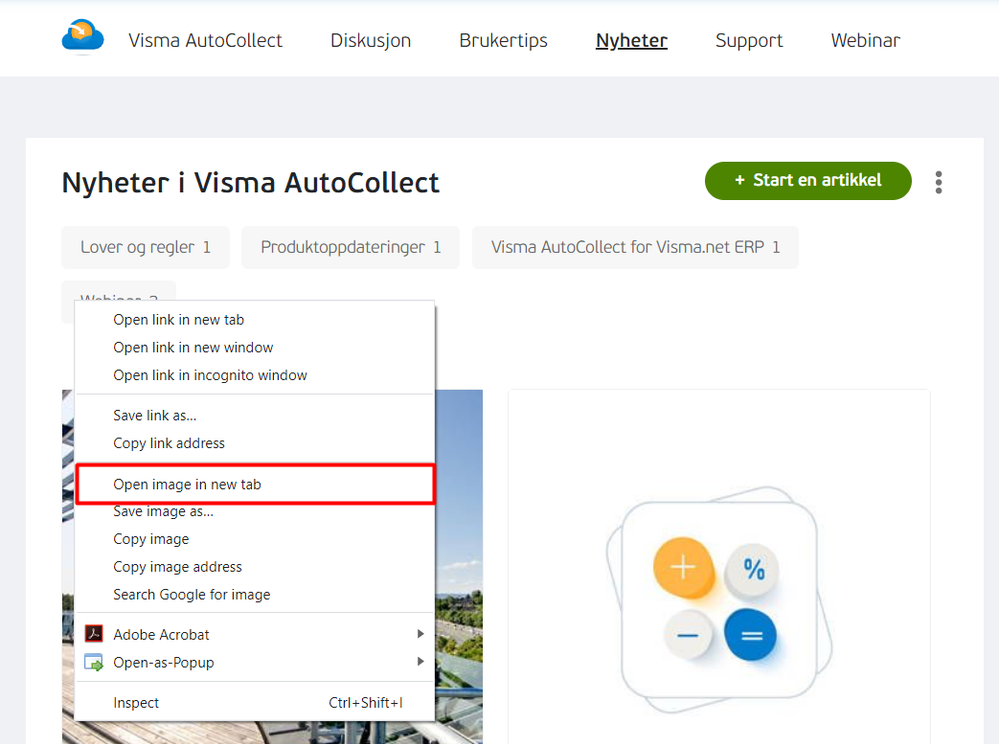This screenshot has width=999, height=744.
Task: Select Open link in incognito window
Action: click(255, 375)
